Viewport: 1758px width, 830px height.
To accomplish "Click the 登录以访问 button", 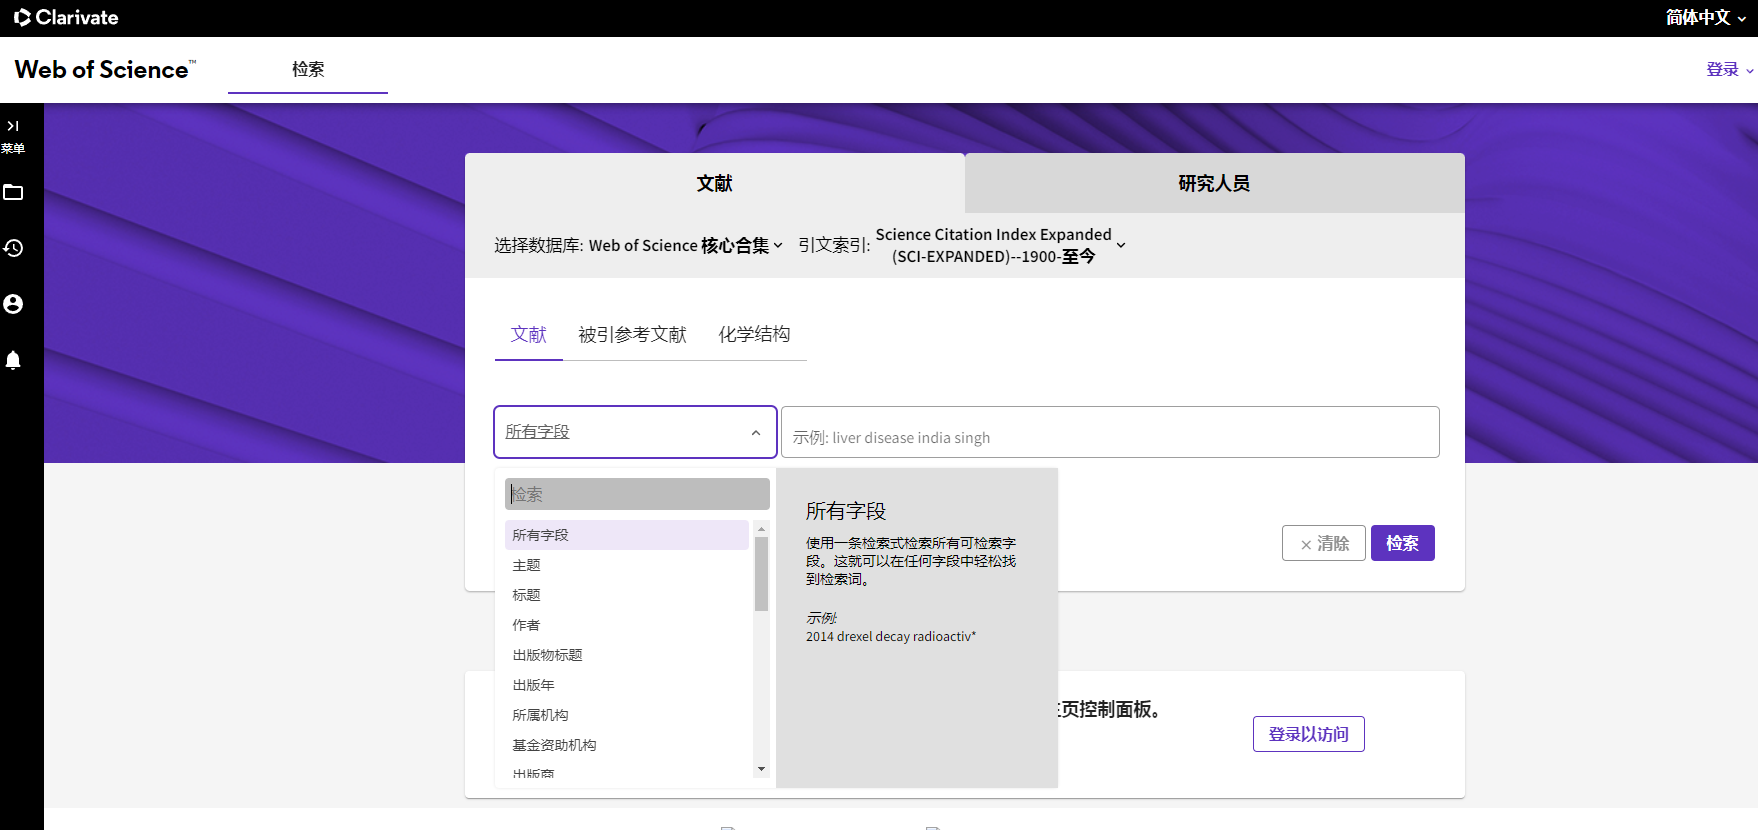I will (1309, 734).
